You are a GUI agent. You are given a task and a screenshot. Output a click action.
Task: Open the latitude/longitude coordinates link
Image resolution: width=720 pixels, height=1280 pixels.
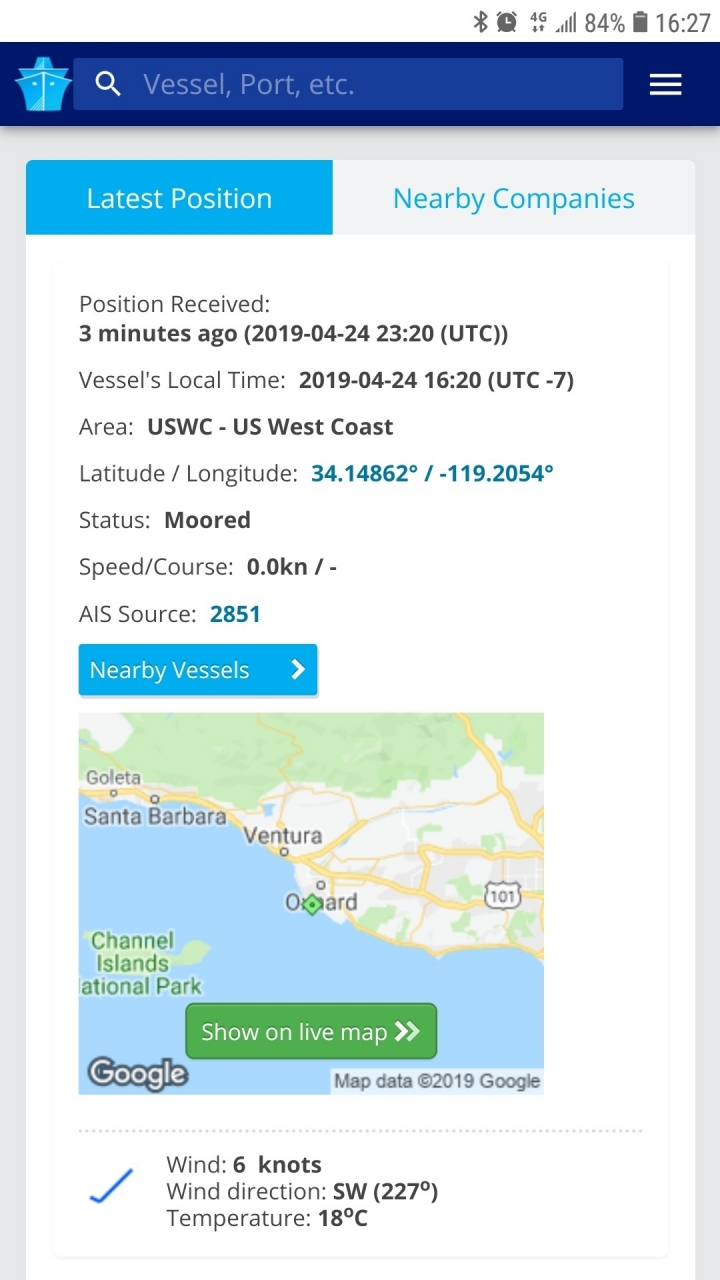(432, 473)
